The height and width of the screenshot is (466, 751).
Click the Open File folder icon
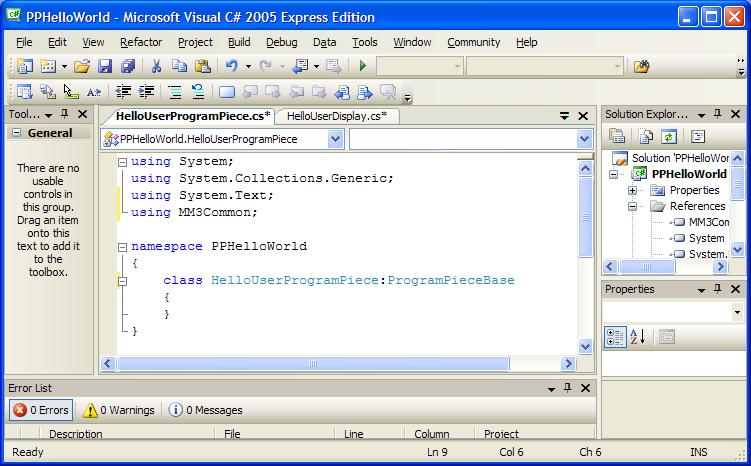click(82, 66)
